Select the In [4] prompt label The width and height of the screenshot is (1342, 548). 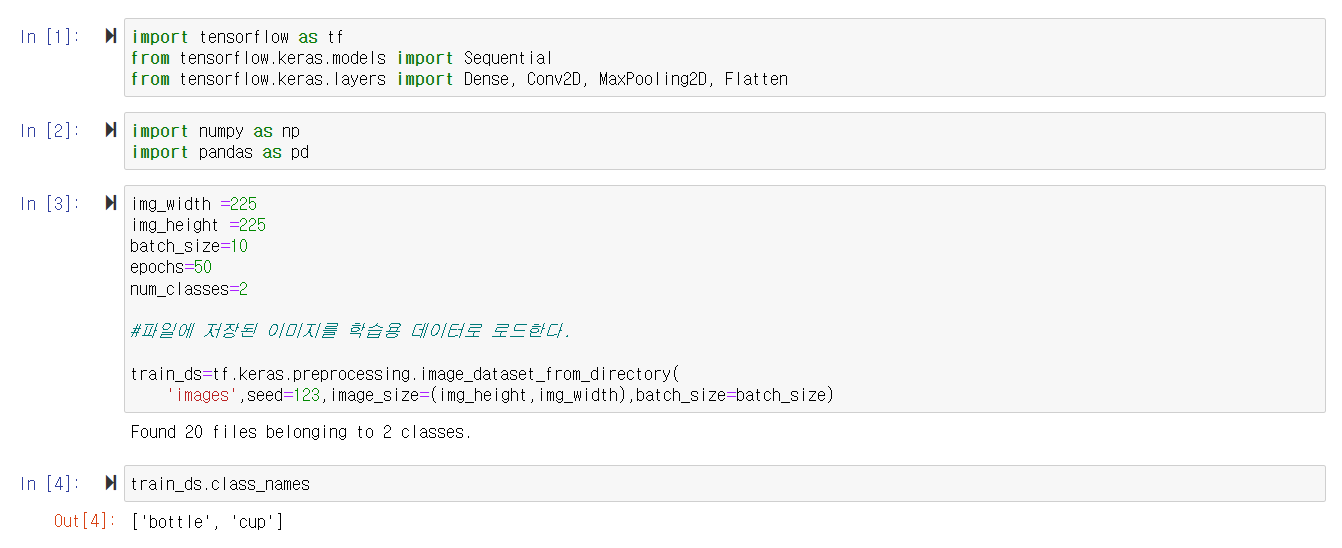[x=49, y=483]
